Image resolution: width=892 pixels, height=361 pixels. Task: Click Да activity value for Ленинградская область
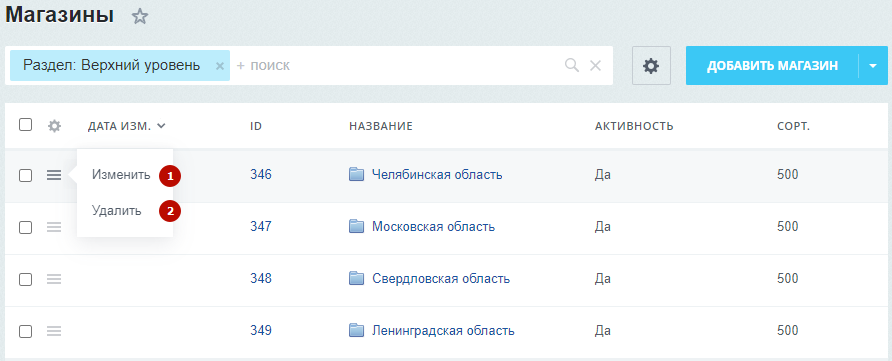[x=603, y=330]
